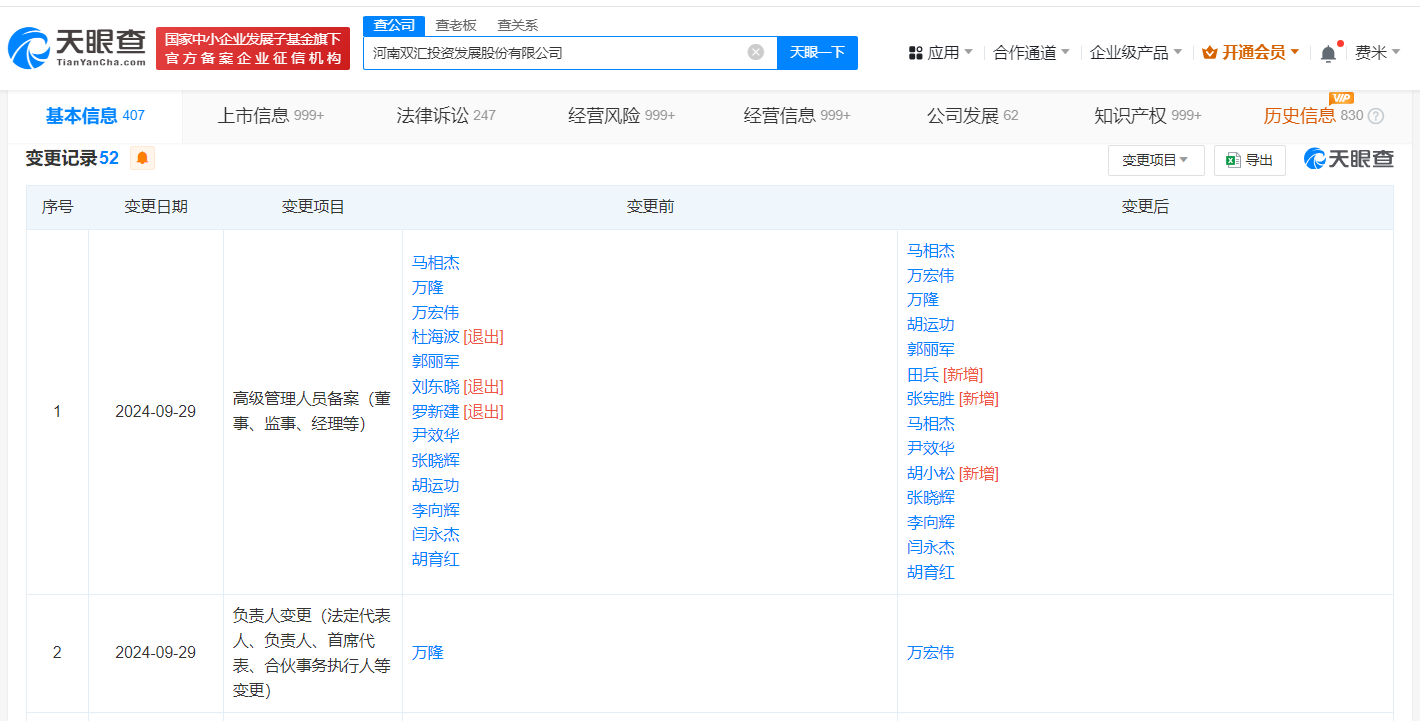The image size is (1420, 721).
Task: Select the 查公司 search tab
Action: tap(394, 25)
